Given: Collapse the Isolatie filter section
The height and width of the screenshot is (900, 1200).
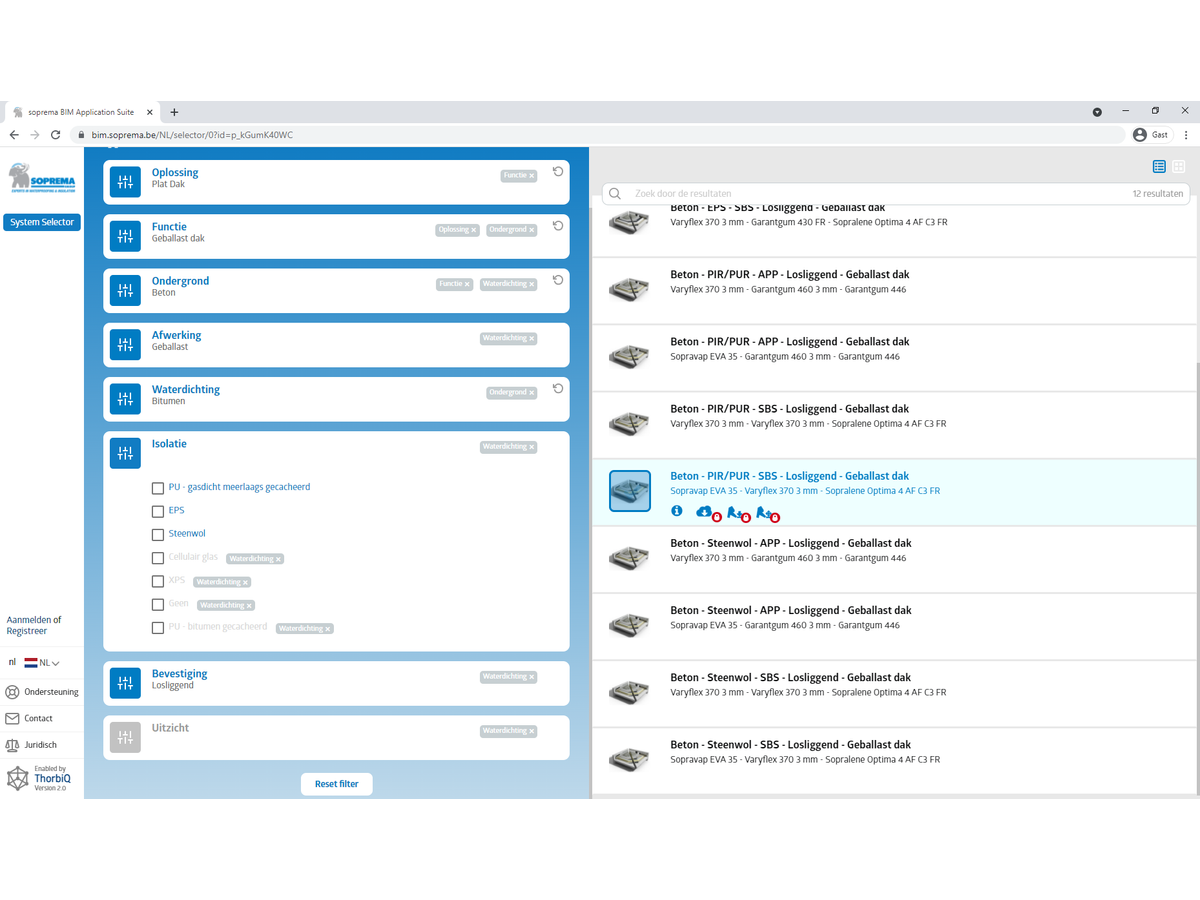Looking at the screenshot, I should (169, 444).
